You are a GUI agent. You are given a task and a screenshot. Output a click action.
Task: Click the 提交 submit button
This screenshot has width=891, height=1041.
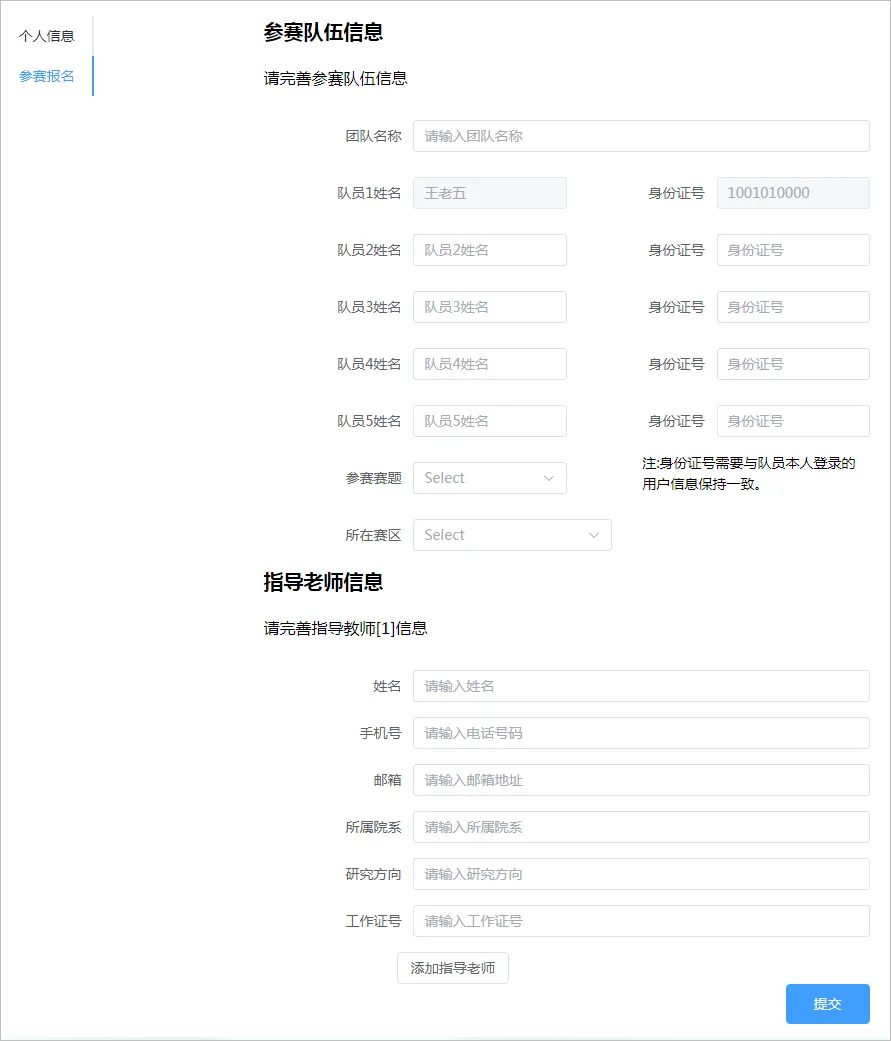coord(827,1004)
